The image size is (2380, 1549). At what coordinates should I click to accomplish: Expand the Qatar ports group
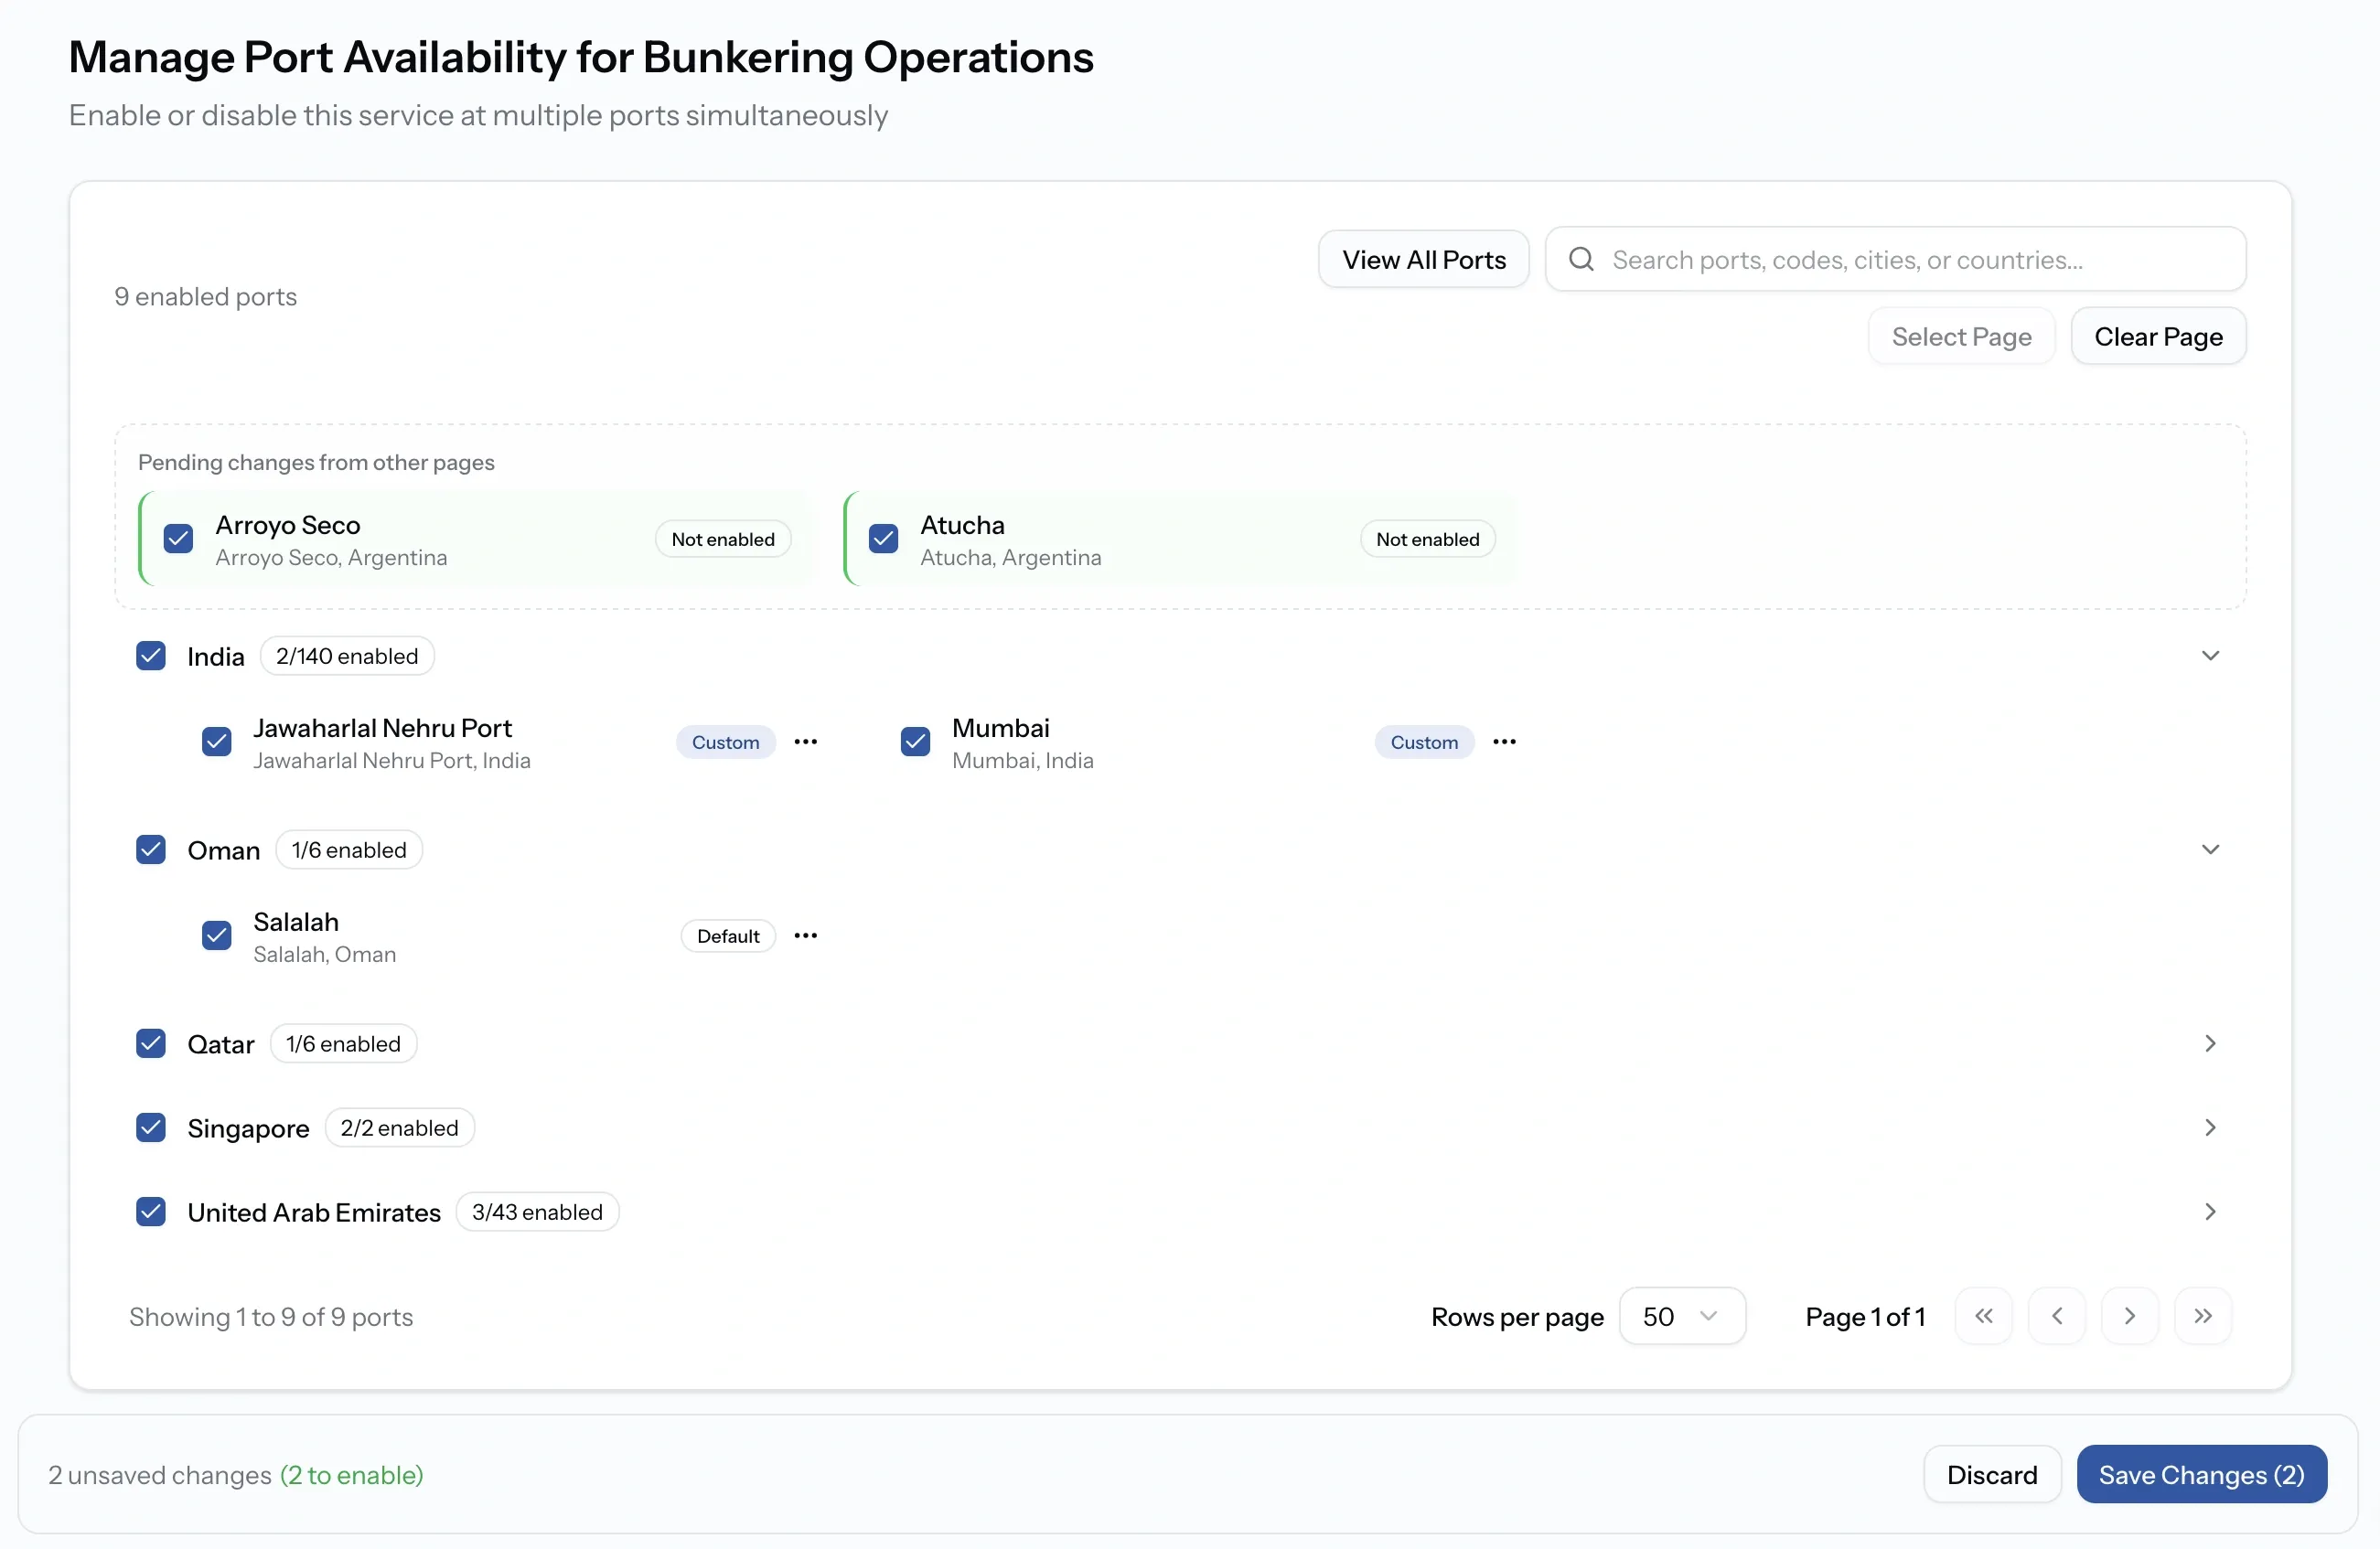pos(2210,1044)
